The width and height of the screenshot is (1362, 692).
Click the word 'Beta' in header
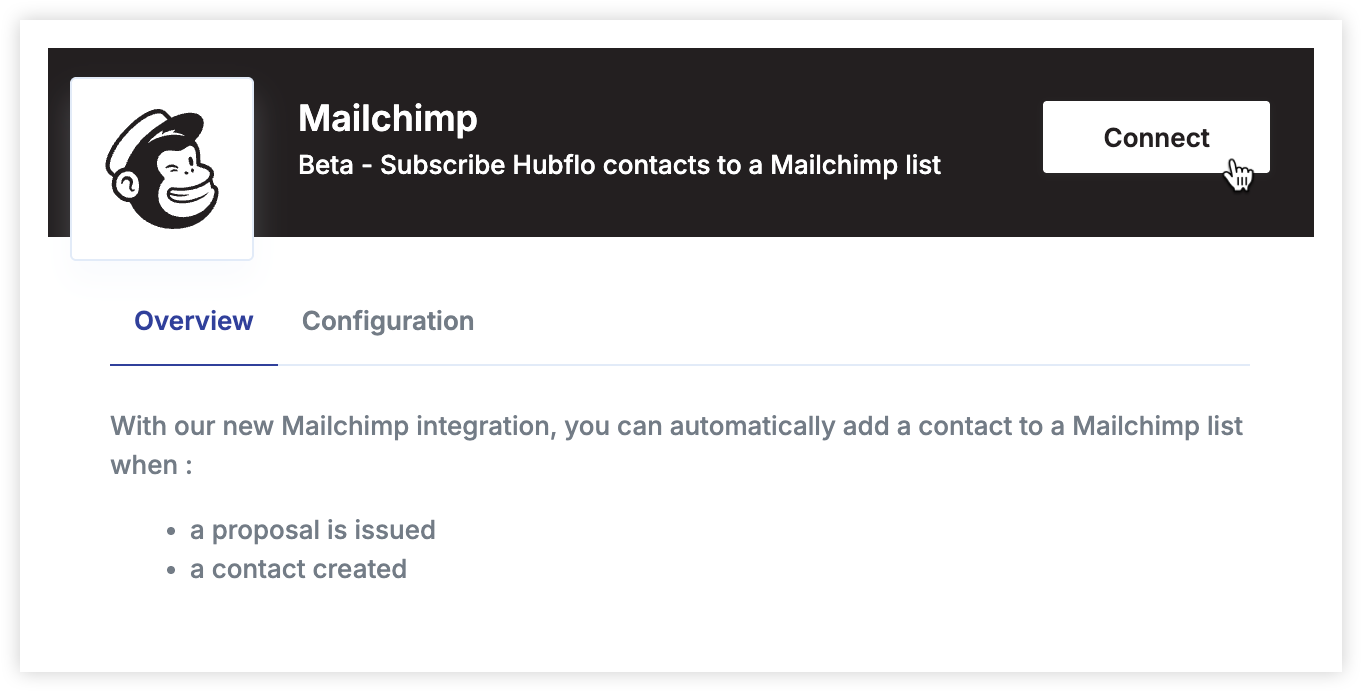[326, 165]
